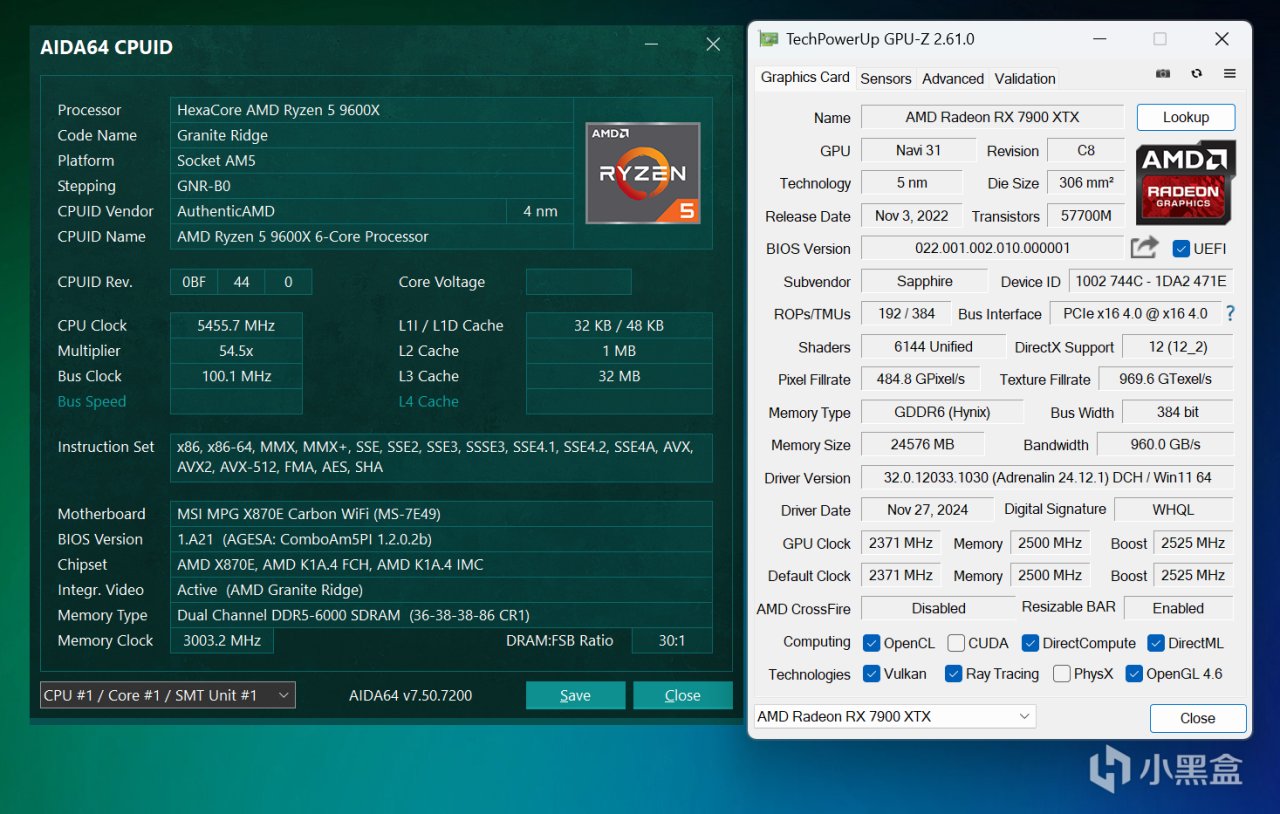Viewport: 1280px width, 814px height.
Task: Enable the PhysX checkbox
Action: [1061, 673]
